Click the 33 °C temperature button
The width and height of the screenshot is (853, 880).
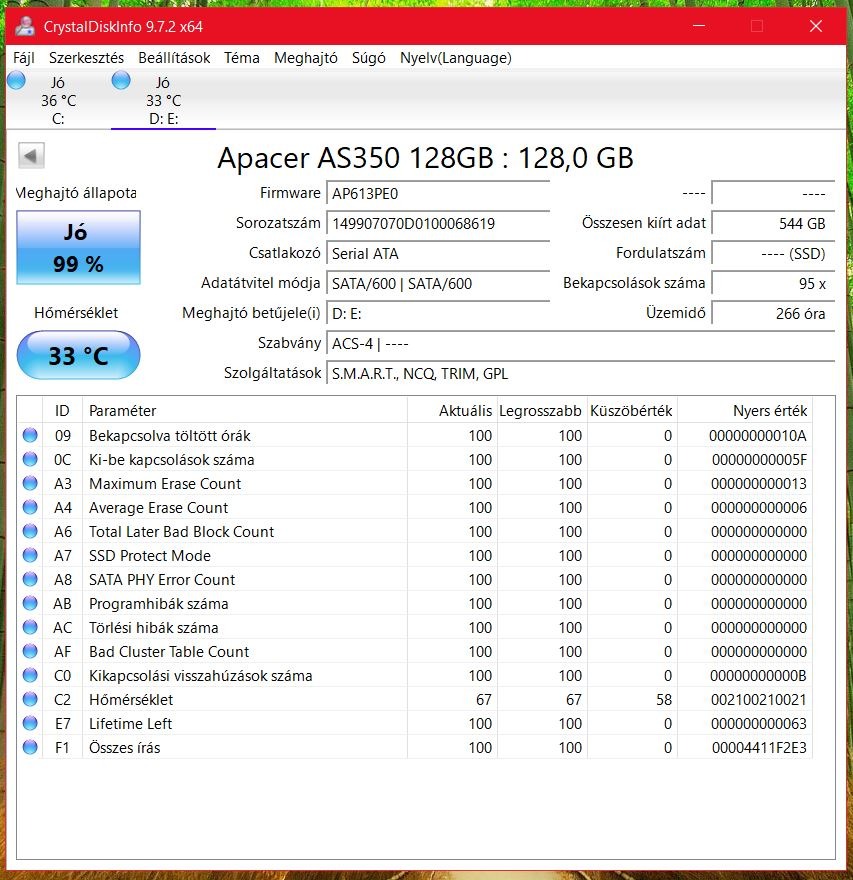point(79,355)
